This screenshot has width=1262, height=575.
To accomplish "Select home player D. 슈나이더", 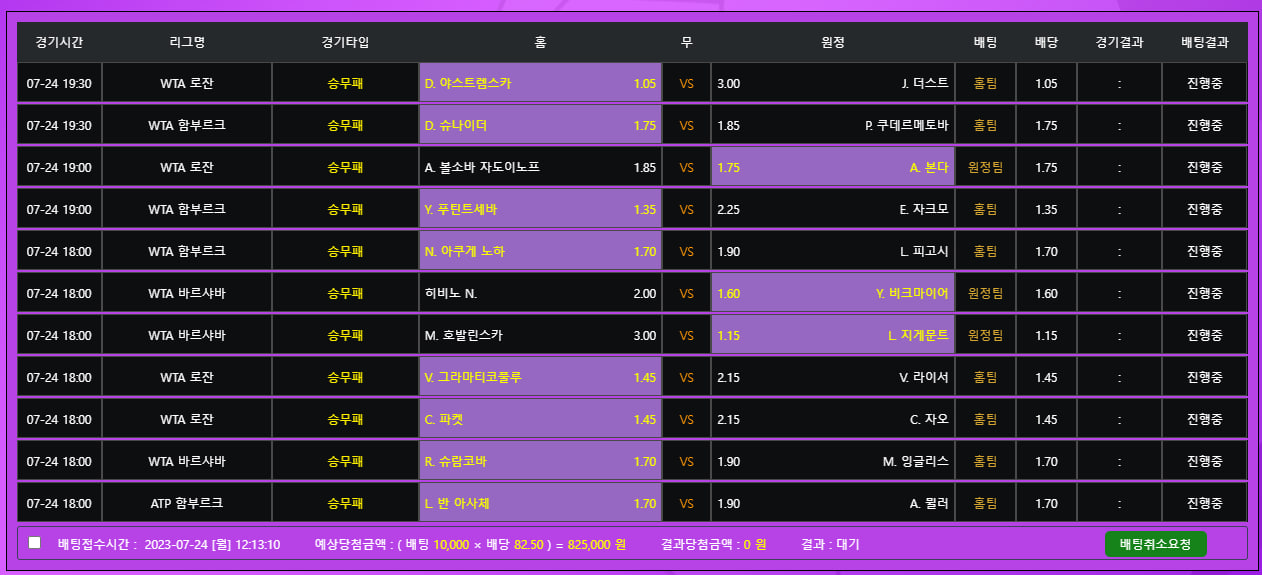I will click(x=541, y=126).
